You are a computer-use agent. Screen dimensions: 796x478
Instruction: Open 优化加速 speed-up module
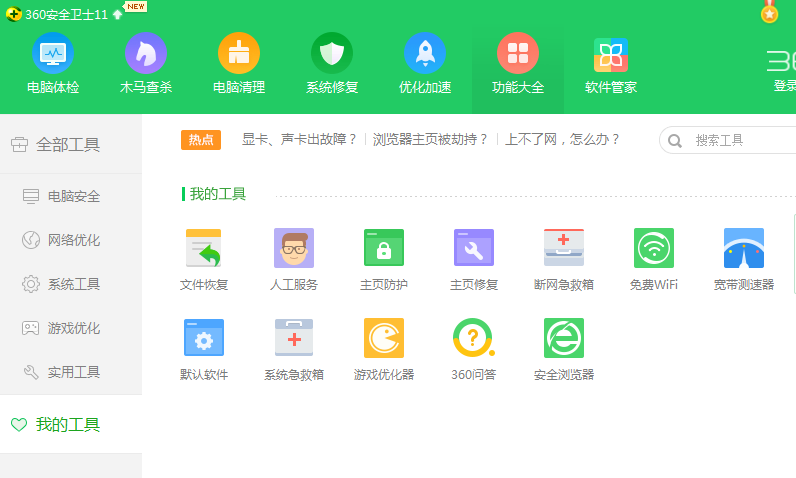(425, 64)
